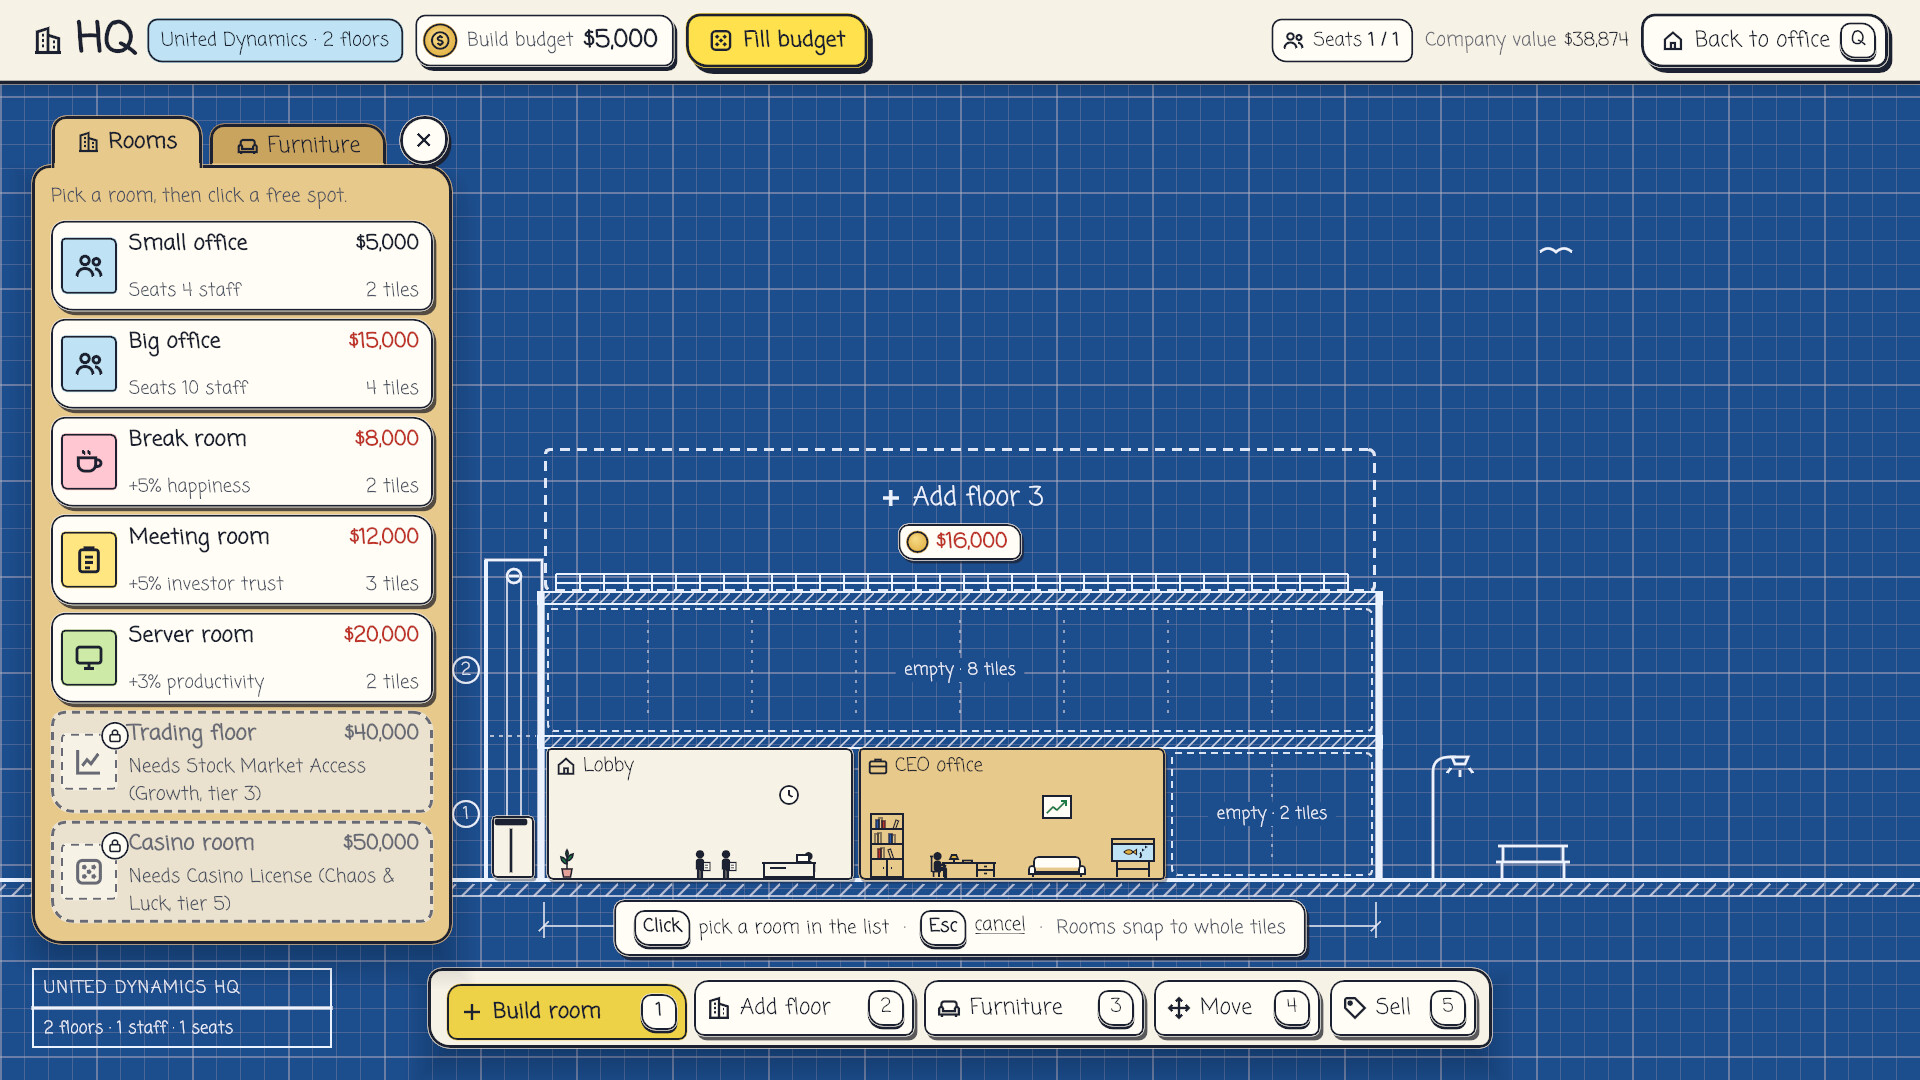Select the Sell tool
The height and width of the screenshot is (1080, 1920).
(x=1403, y=1008)
